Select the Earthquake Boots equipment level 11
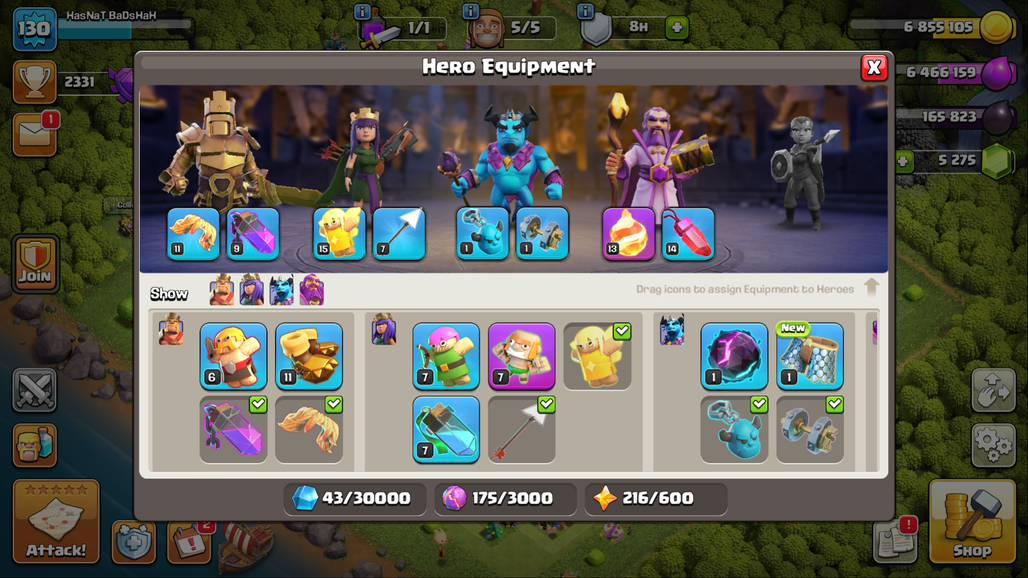 tap(309, 356)
